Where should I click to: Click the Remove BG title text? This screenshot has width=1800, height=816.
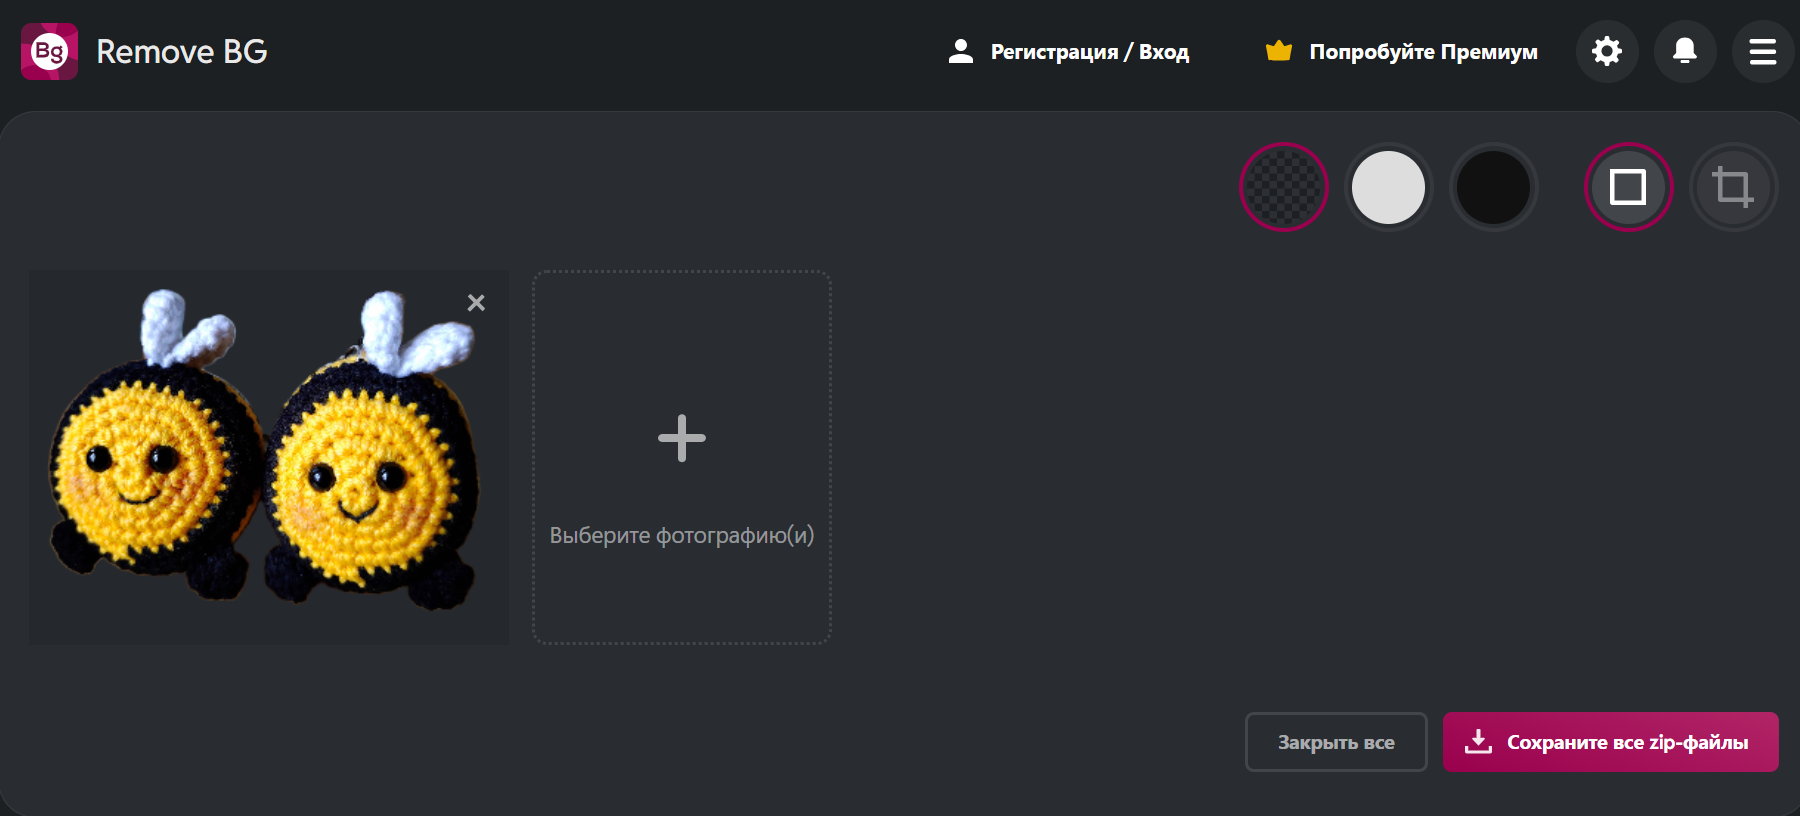[182, 52]
